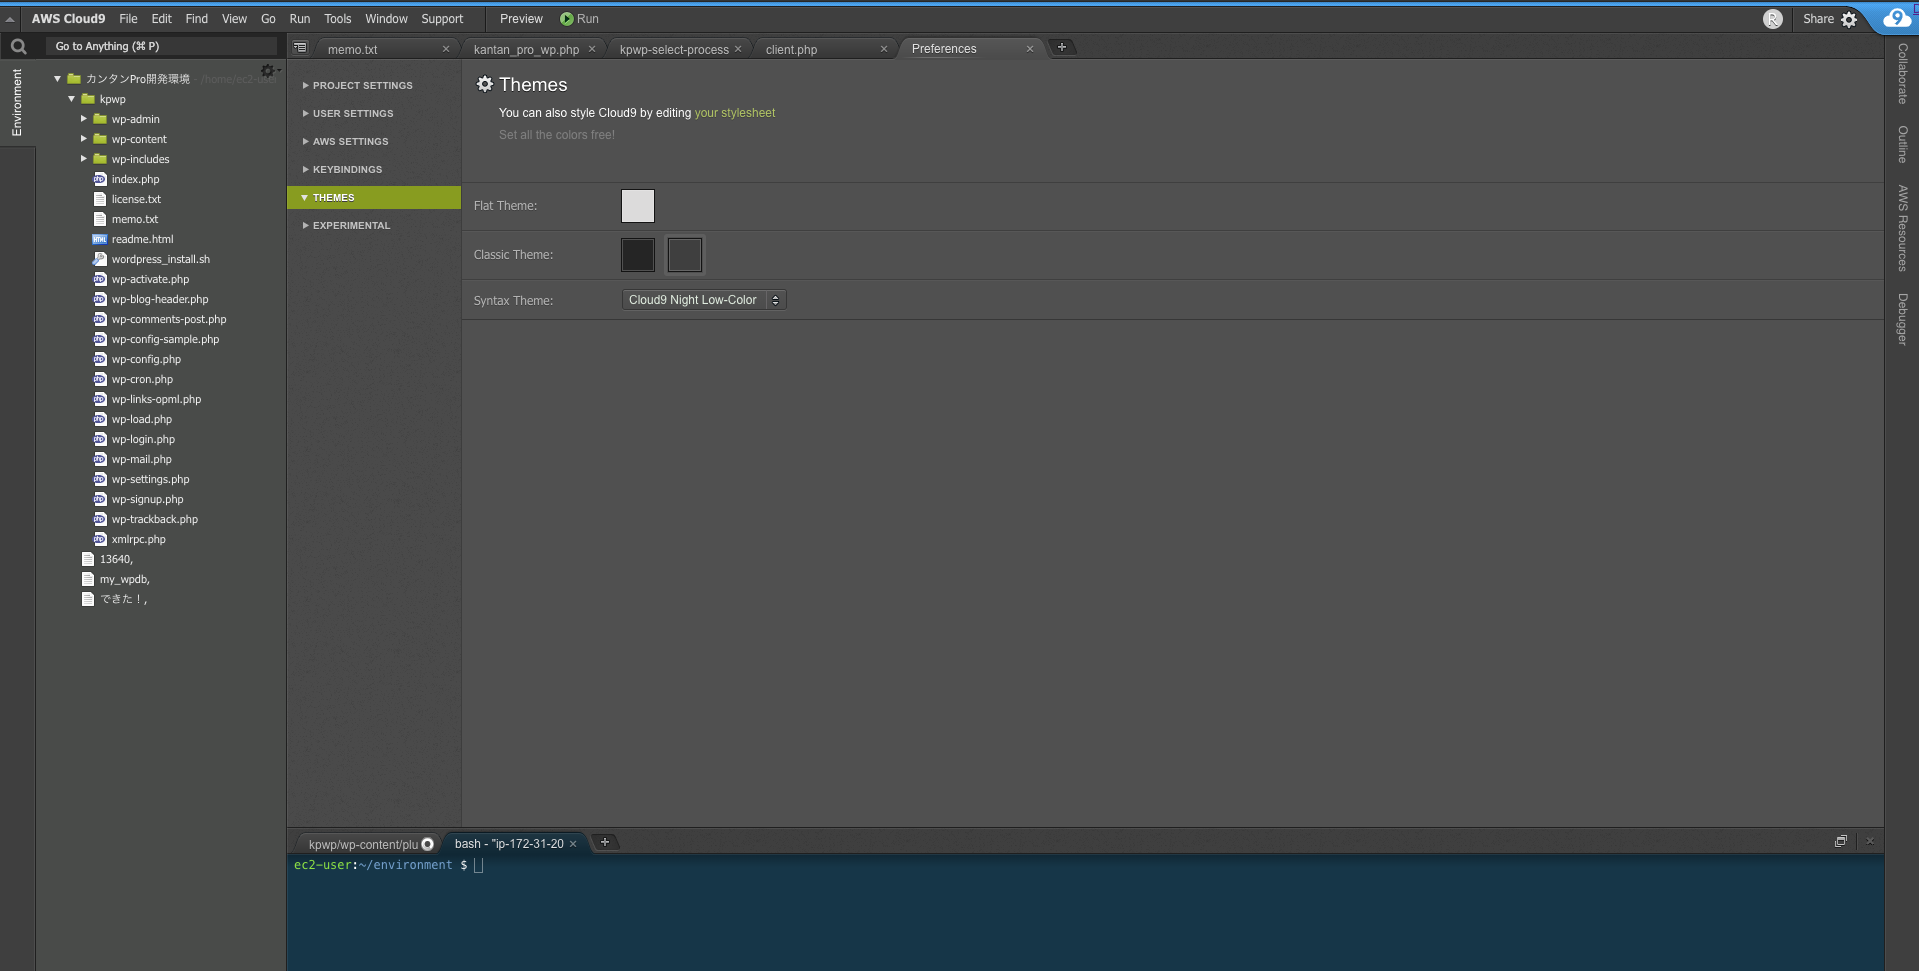1919x971 pixels.
Task: Maximize the console panel icon
Action: point(1841,841)
